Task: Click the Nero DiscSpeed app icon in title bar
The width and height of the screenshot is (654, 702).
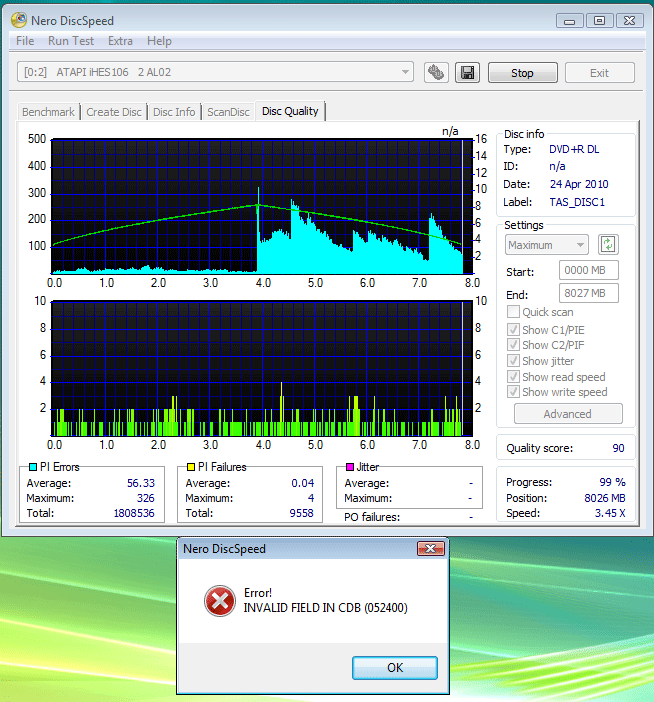Action: tap(19, 20)
